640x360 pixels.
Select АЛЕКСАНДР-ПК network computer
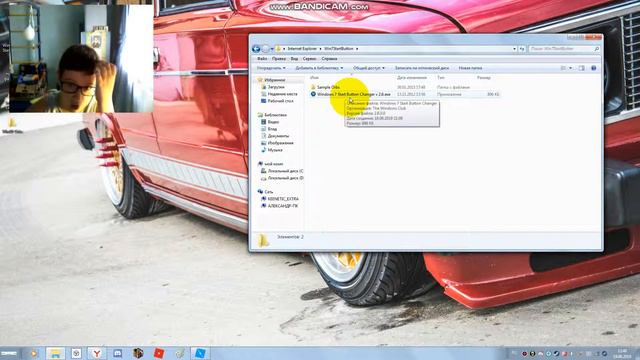[280, 206]
